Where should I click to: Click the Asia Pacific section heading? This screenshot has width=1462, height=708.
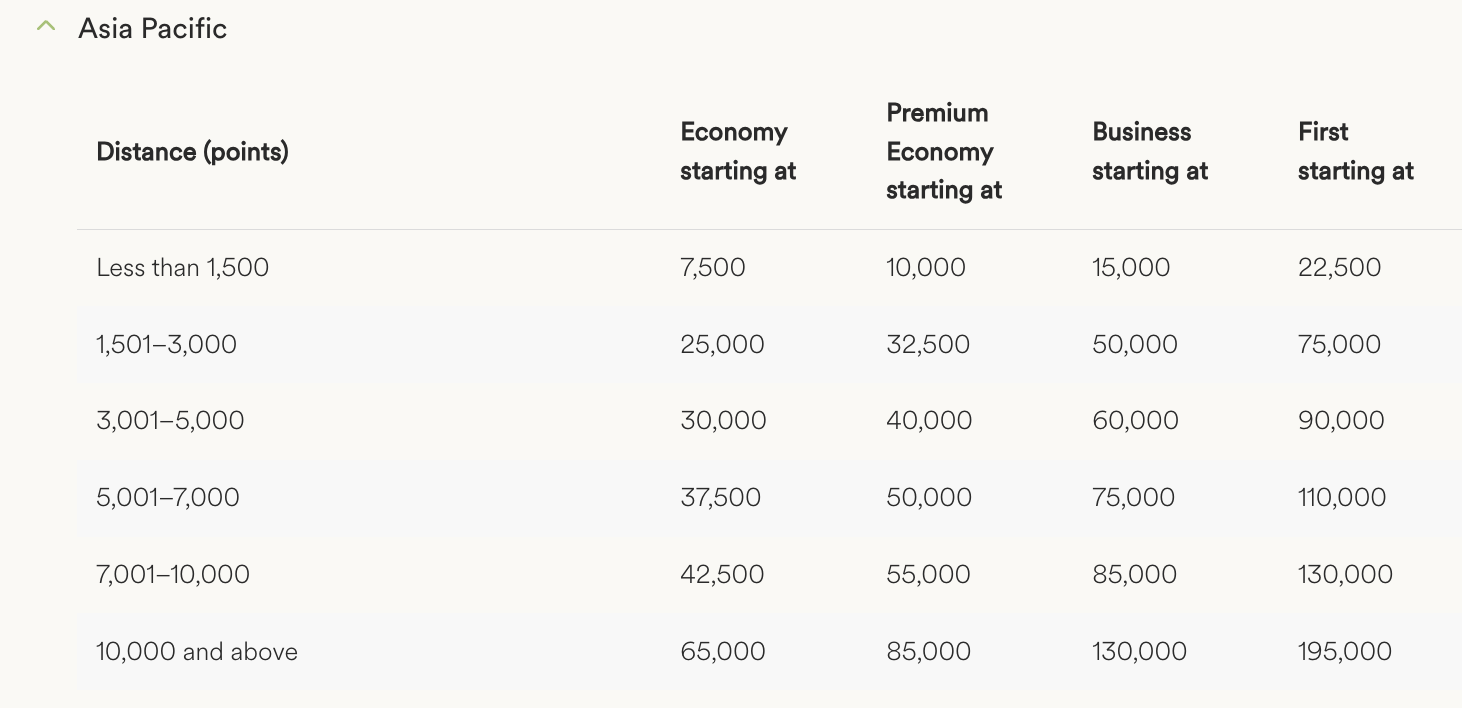[152, 28]
